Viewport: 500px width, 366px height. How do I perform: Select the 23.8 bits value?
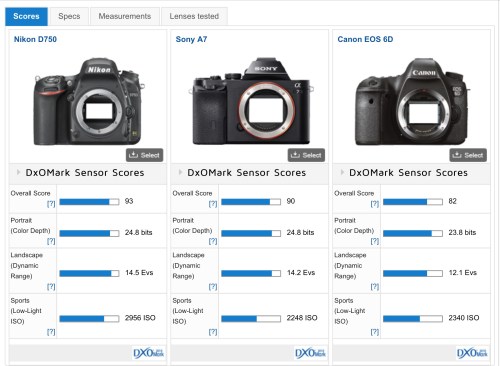[462, 232]
